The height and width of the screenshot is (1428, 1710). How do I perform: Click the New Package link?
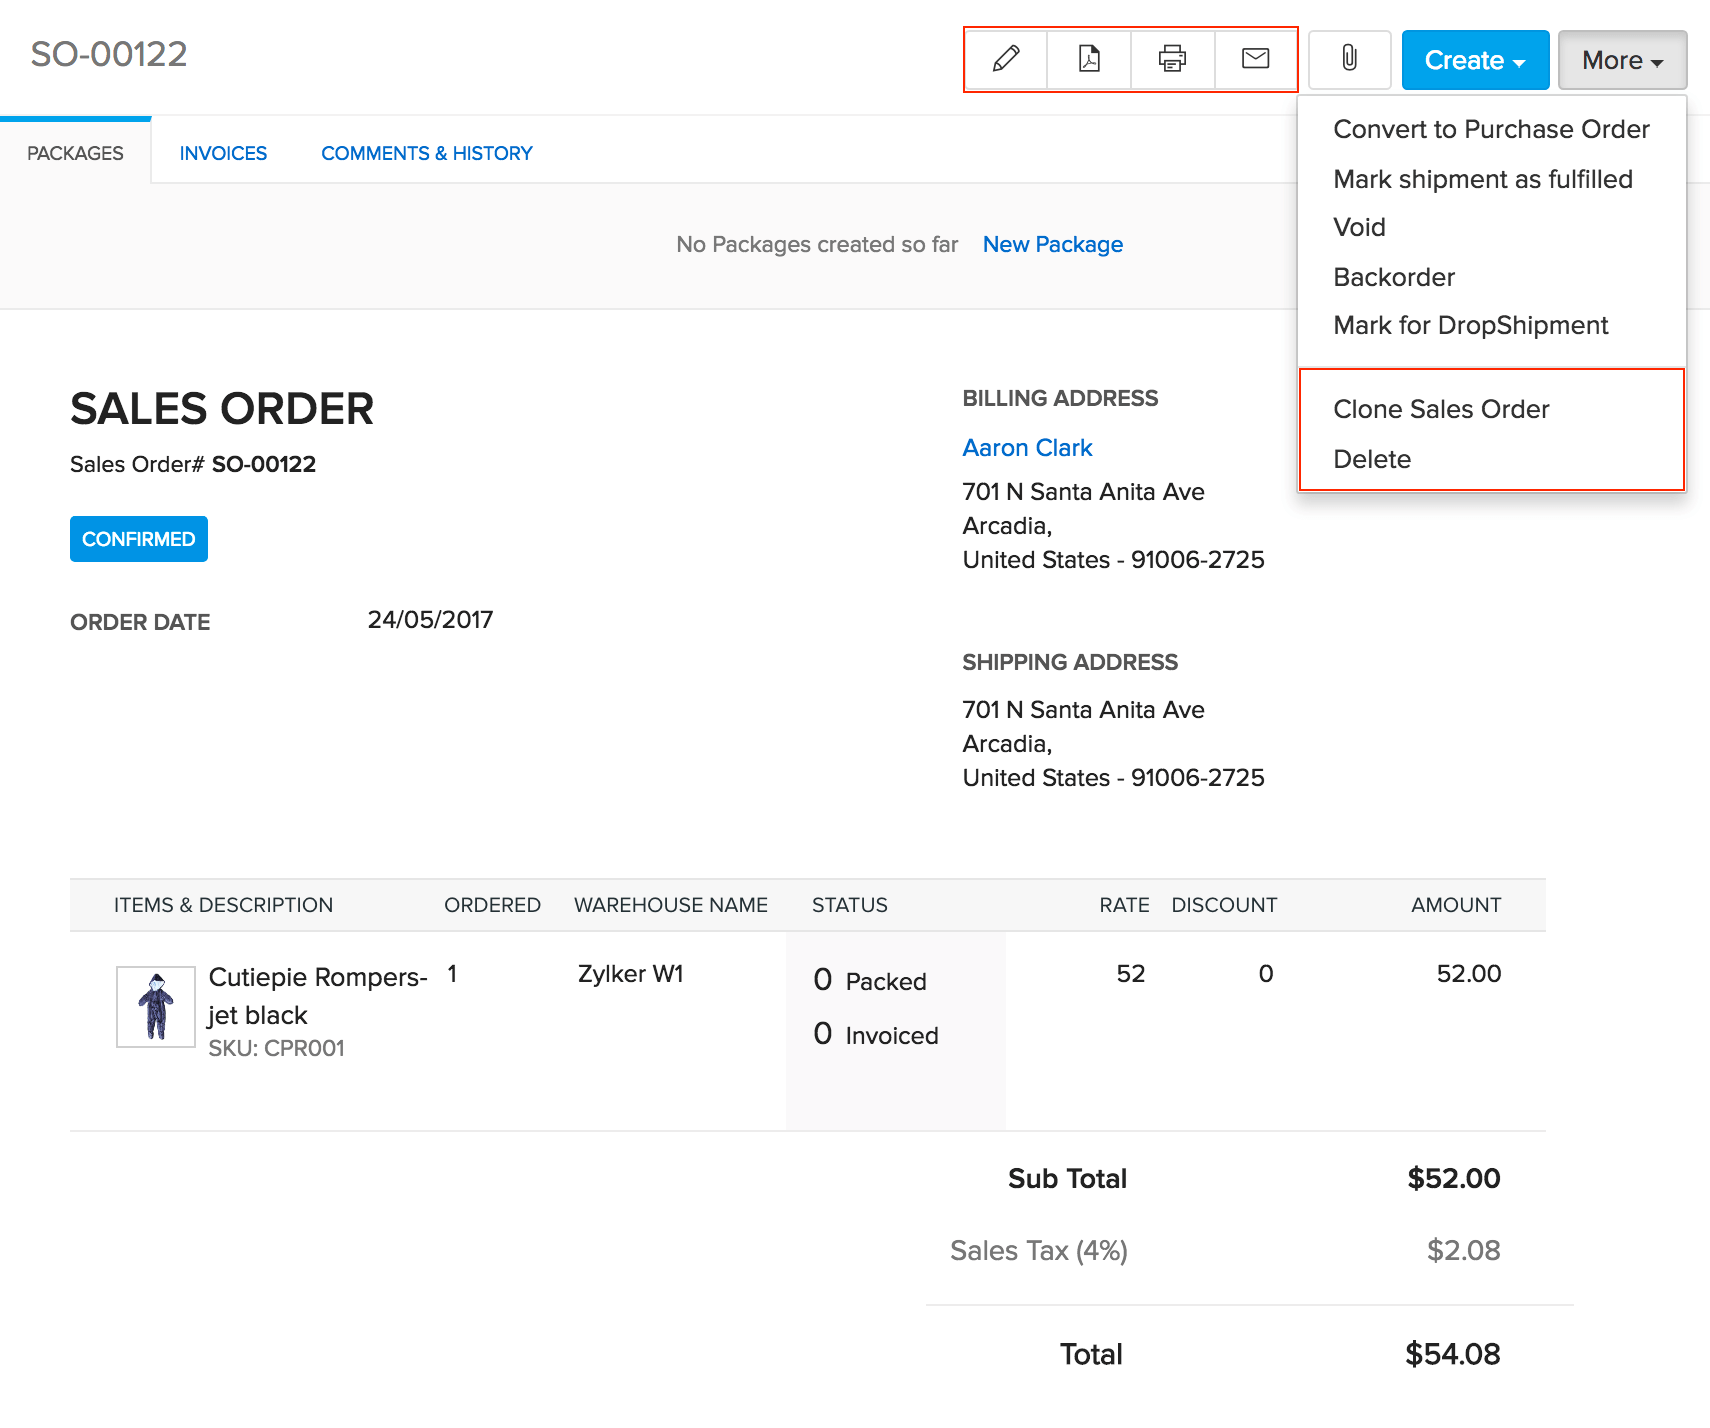[x=1052, y=244]
